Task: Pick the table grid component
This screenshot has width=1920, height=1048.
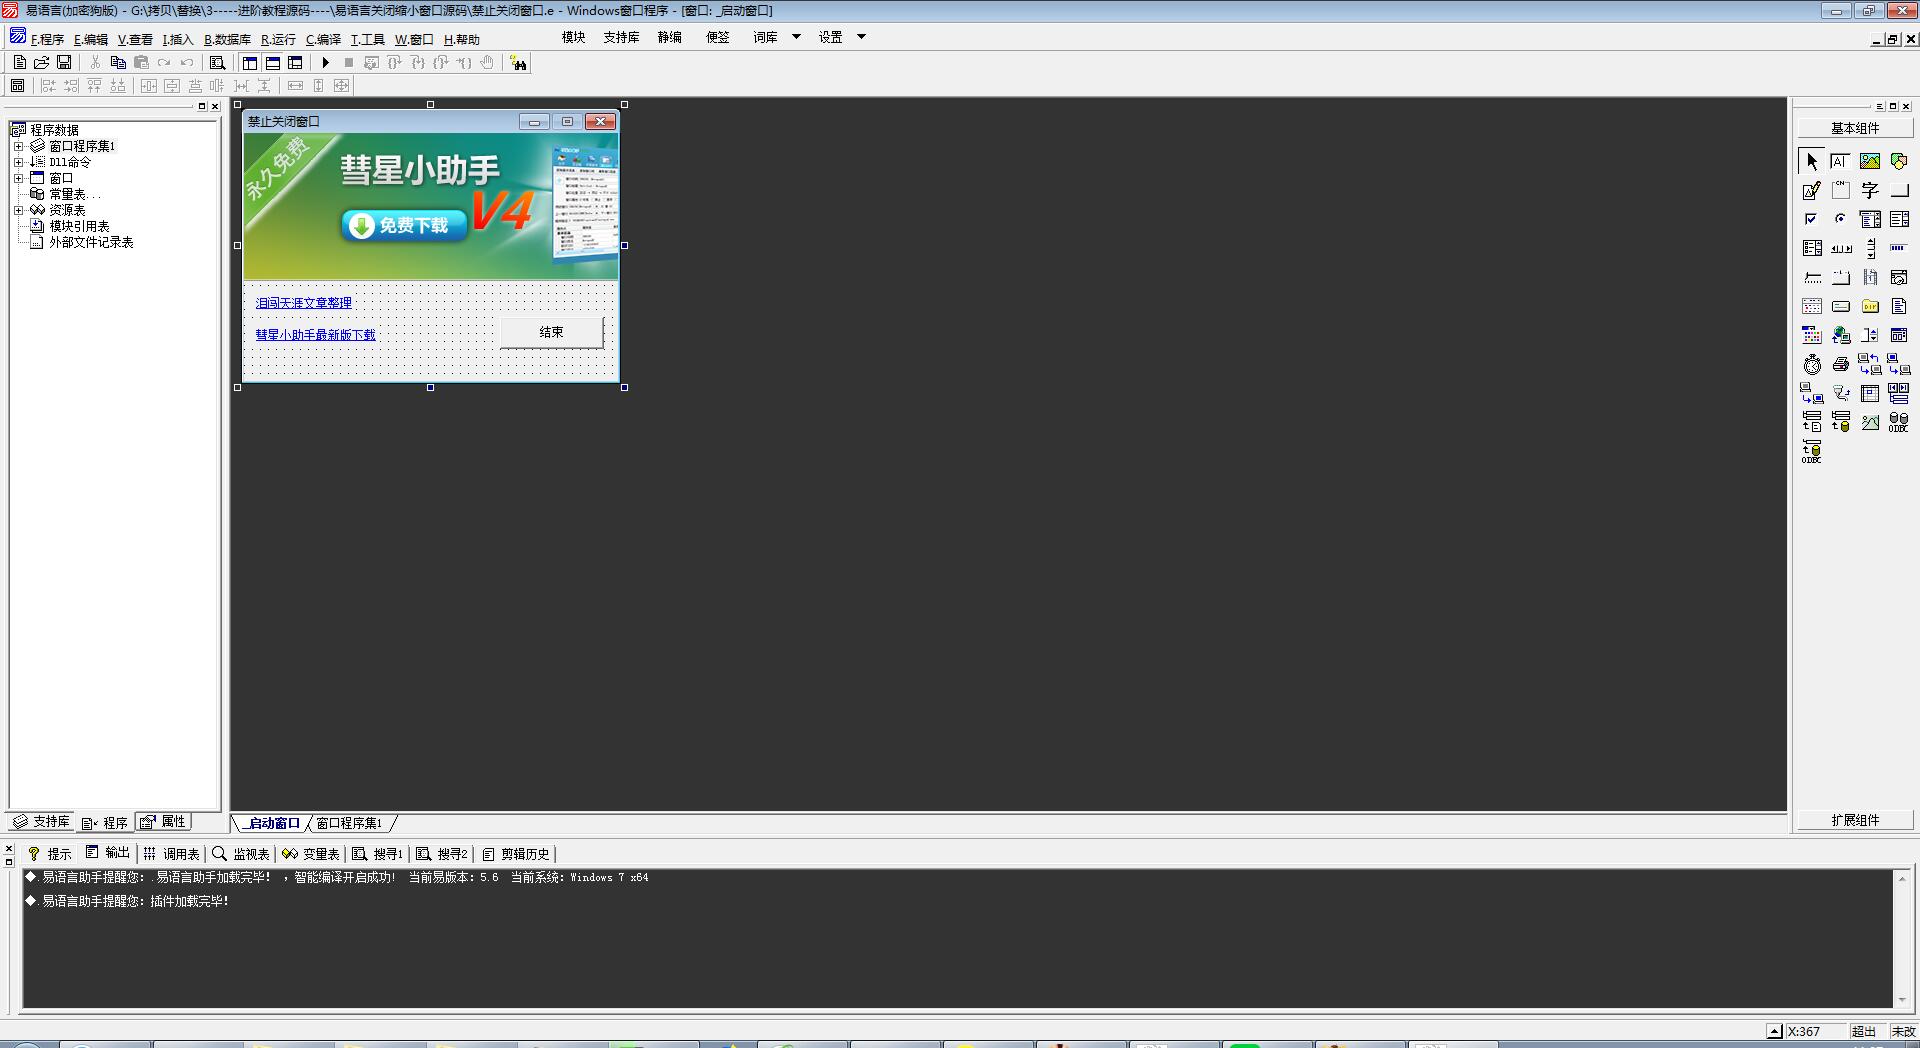Action: [1870, 393]
